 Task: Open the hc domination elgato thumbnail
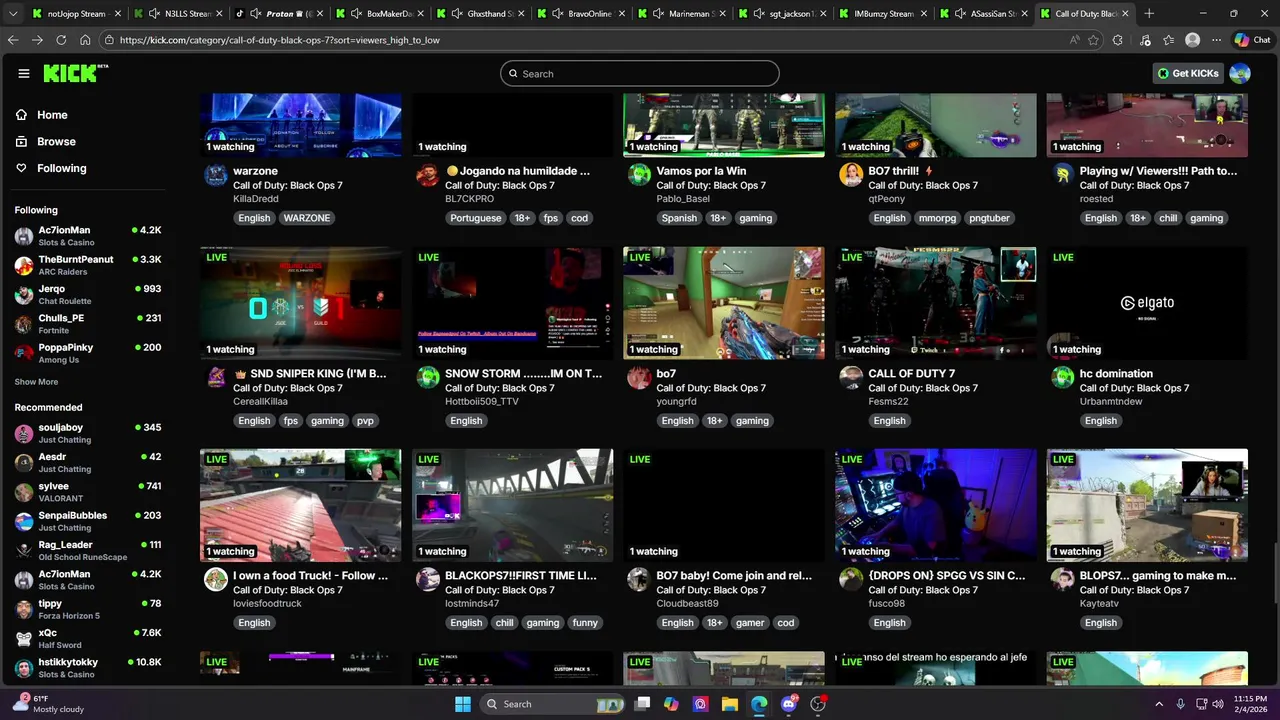(1147, 303)
